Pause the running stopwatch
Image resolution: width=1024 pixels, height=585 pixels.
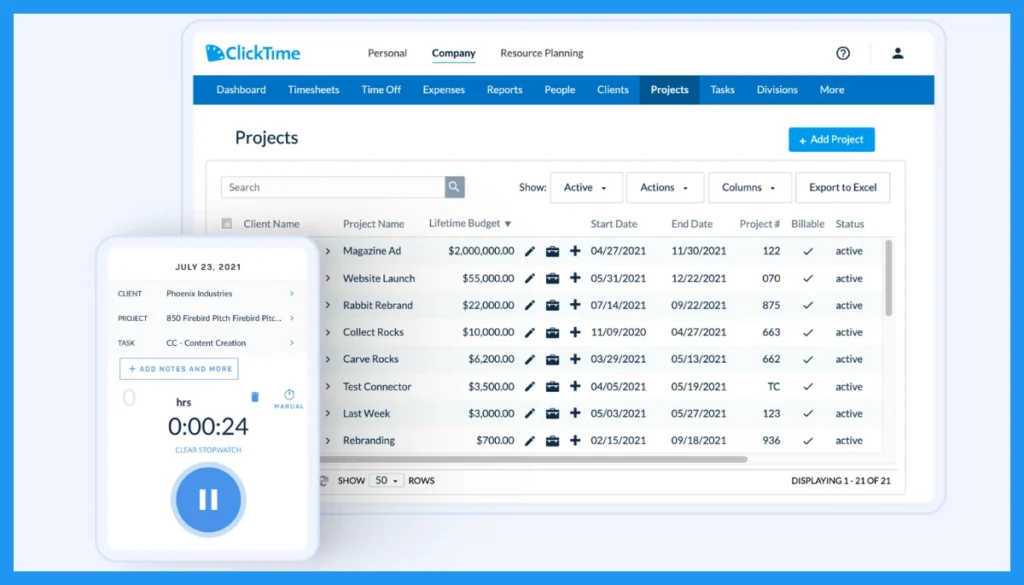pos(208,499)
